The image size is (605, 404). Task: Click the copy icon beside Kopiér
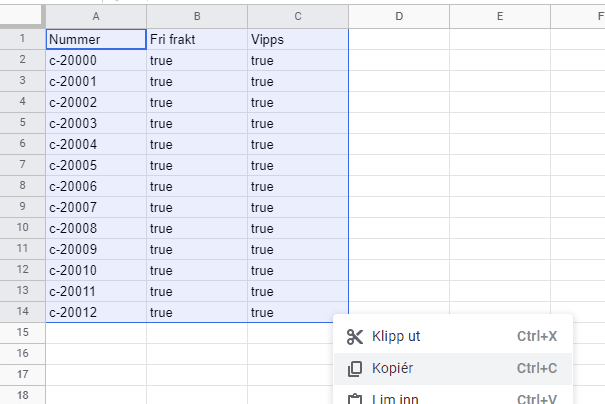355,369
